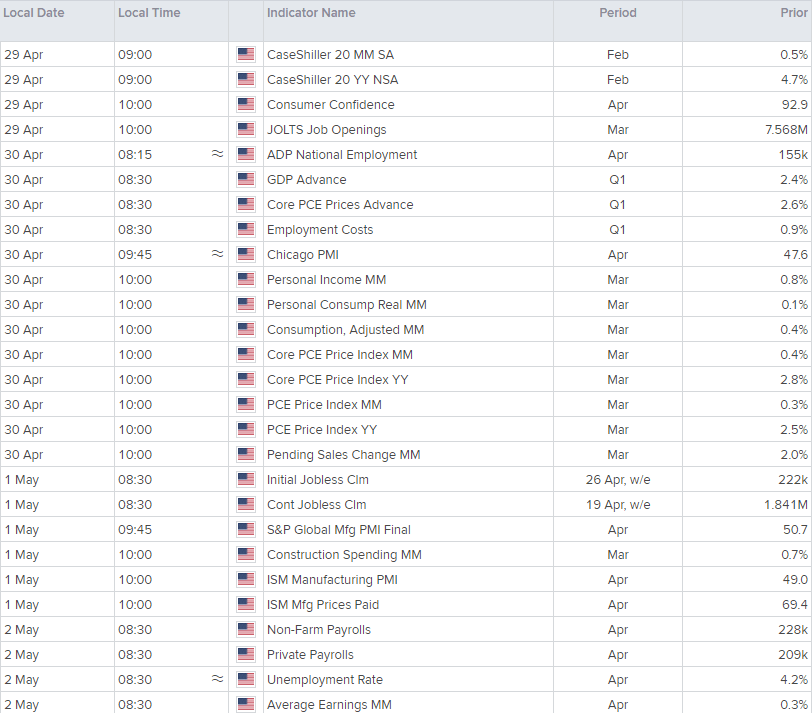Viewport: 812px width, 713px height.
Task: Click the PCE Price Index YY indicator name
Action: tap(322, 430)
